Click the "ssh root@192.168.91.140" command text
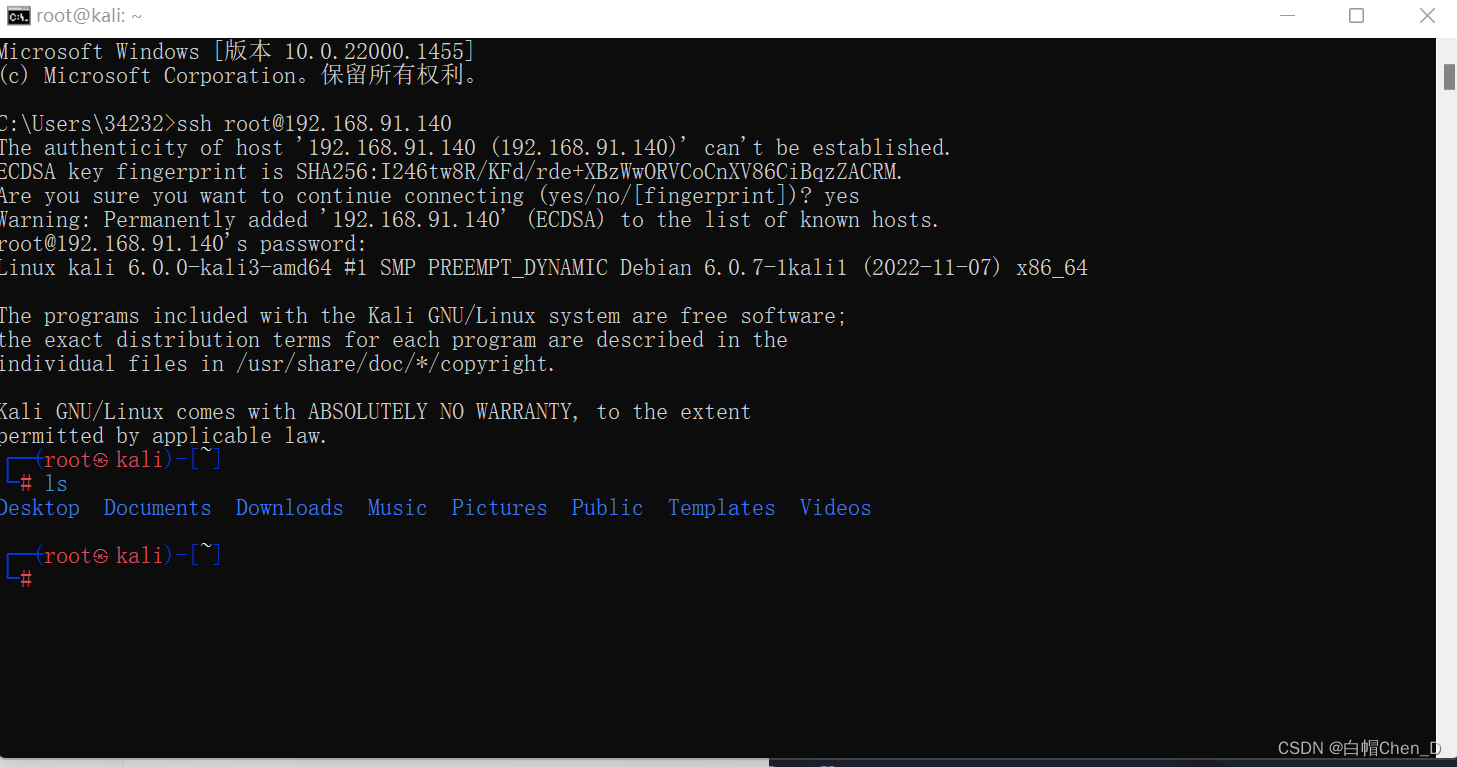The height and width of the screenshot is (767, 1457). (x=313, y=124)
